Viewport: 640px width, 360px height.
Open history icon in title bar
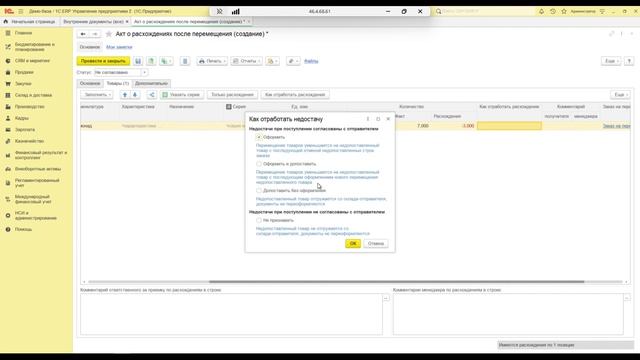click(x=553, y=11)
